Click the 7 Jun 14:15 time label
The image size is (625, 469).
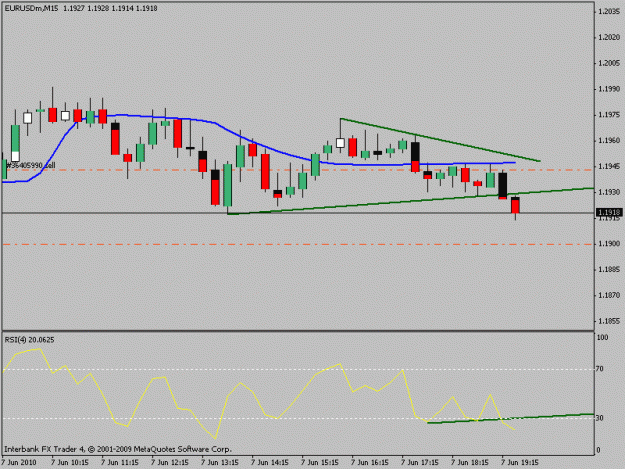click(270, 463)
